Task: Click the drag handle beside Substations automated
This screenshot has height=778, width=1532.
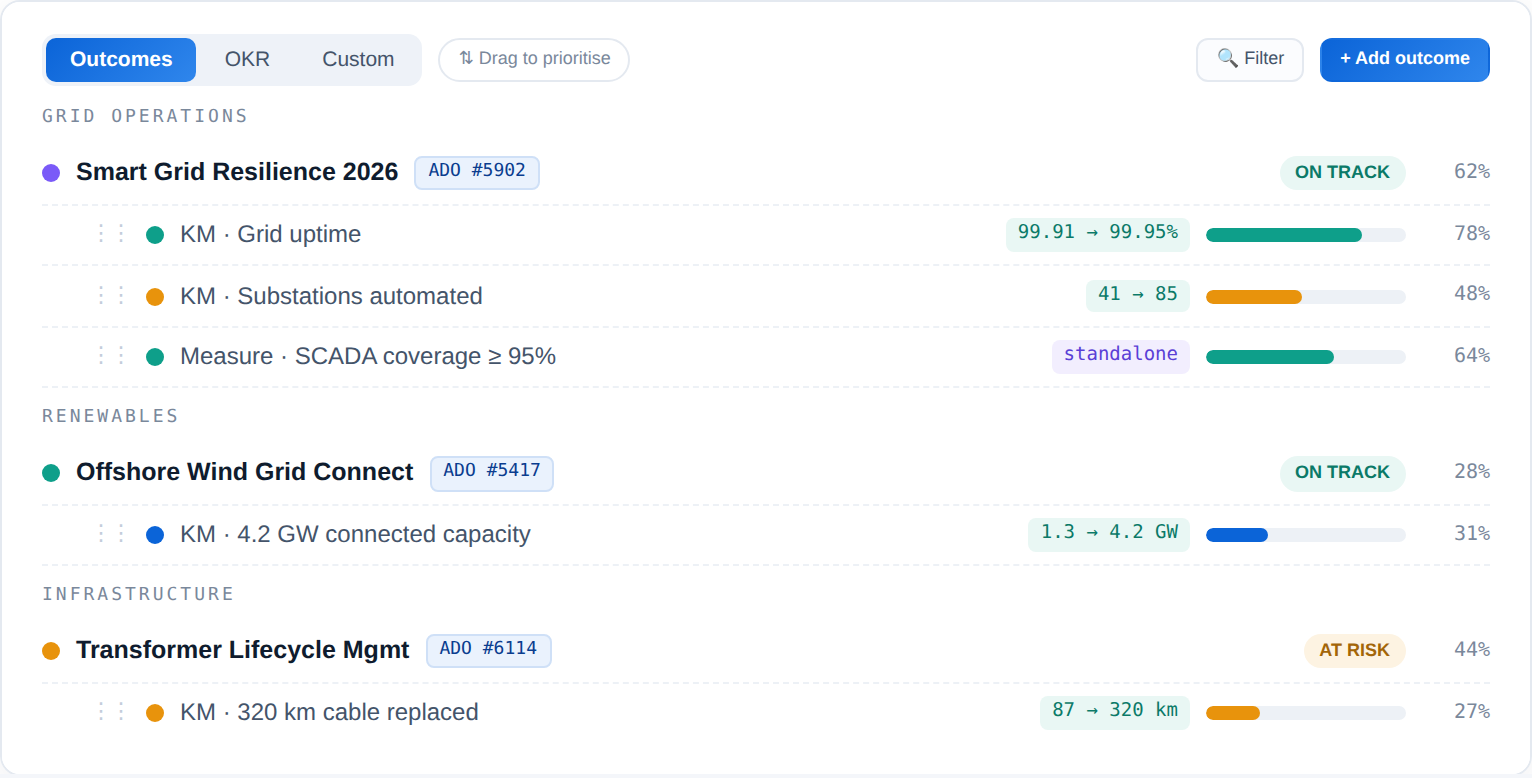Action: [x=111, y=296]
